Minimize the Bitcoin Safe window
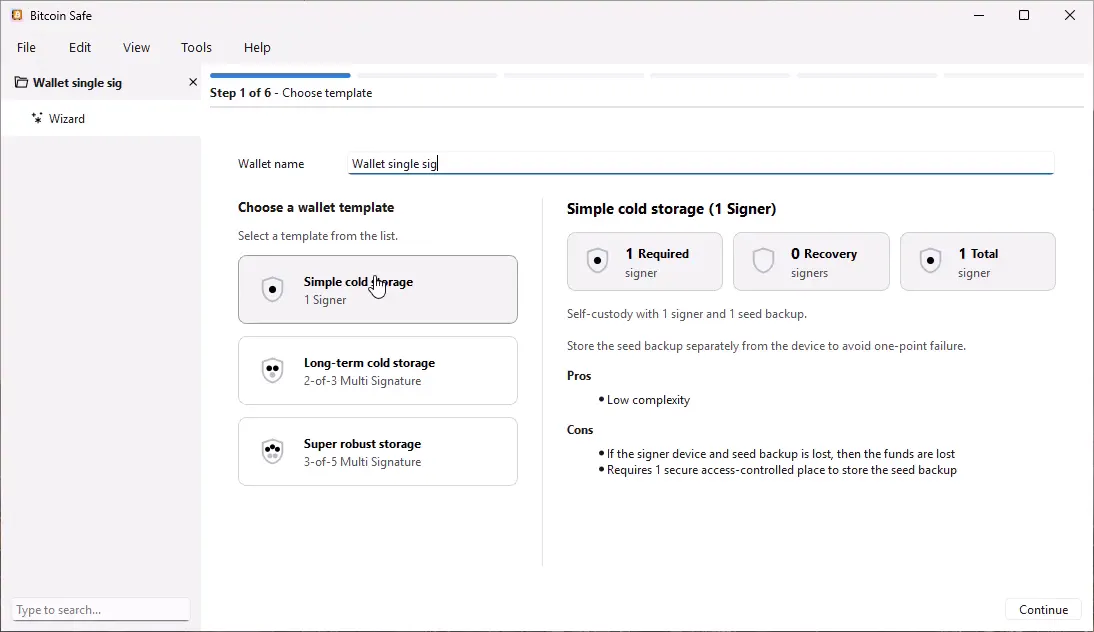This screenshot has width=1094, height=632. coord(979,15)
